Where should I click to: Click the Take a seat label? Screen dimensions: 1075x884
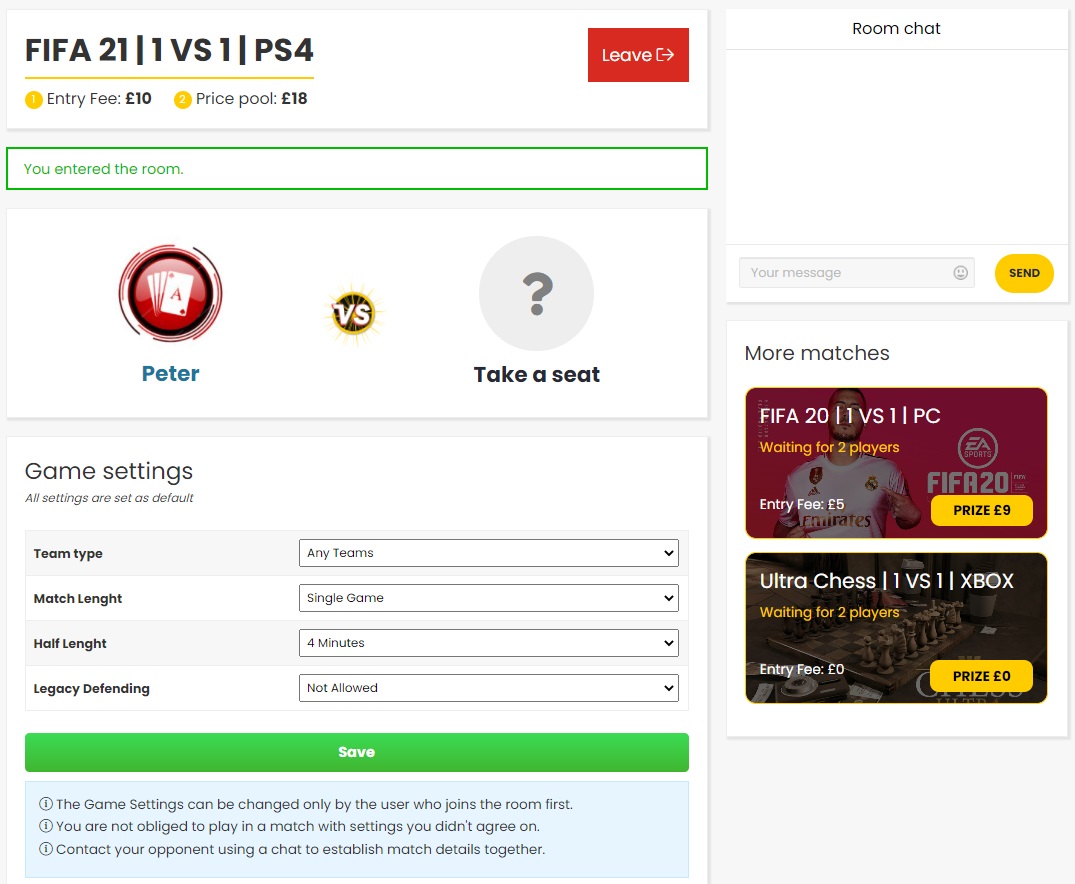536,374
